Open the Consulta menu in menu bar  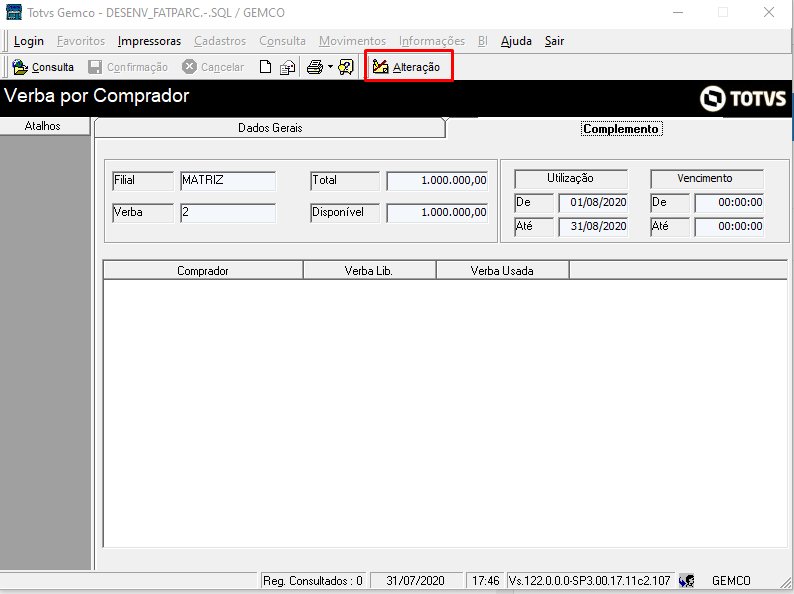point(283,41)
